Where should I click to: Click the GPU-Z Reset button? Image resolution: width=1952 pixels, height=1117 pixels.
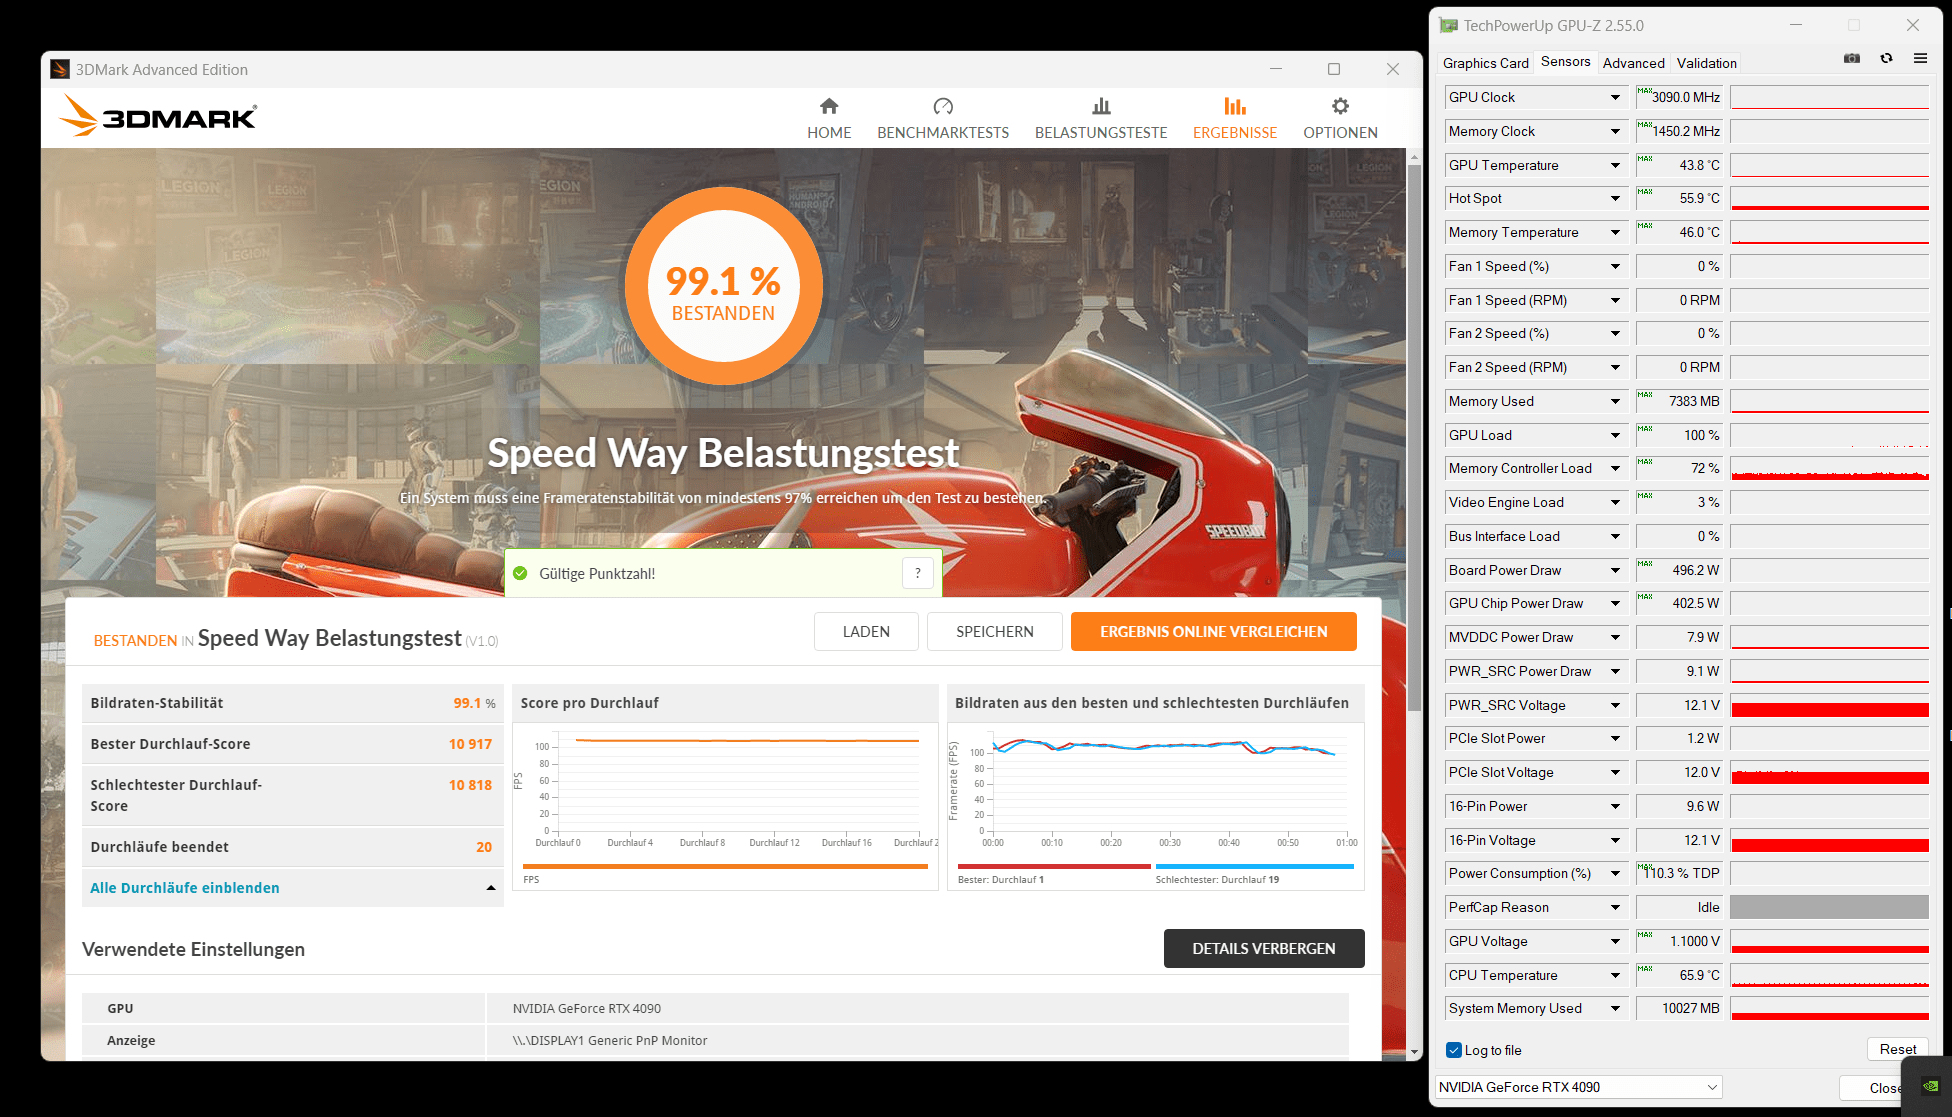click(1897, 1049)
